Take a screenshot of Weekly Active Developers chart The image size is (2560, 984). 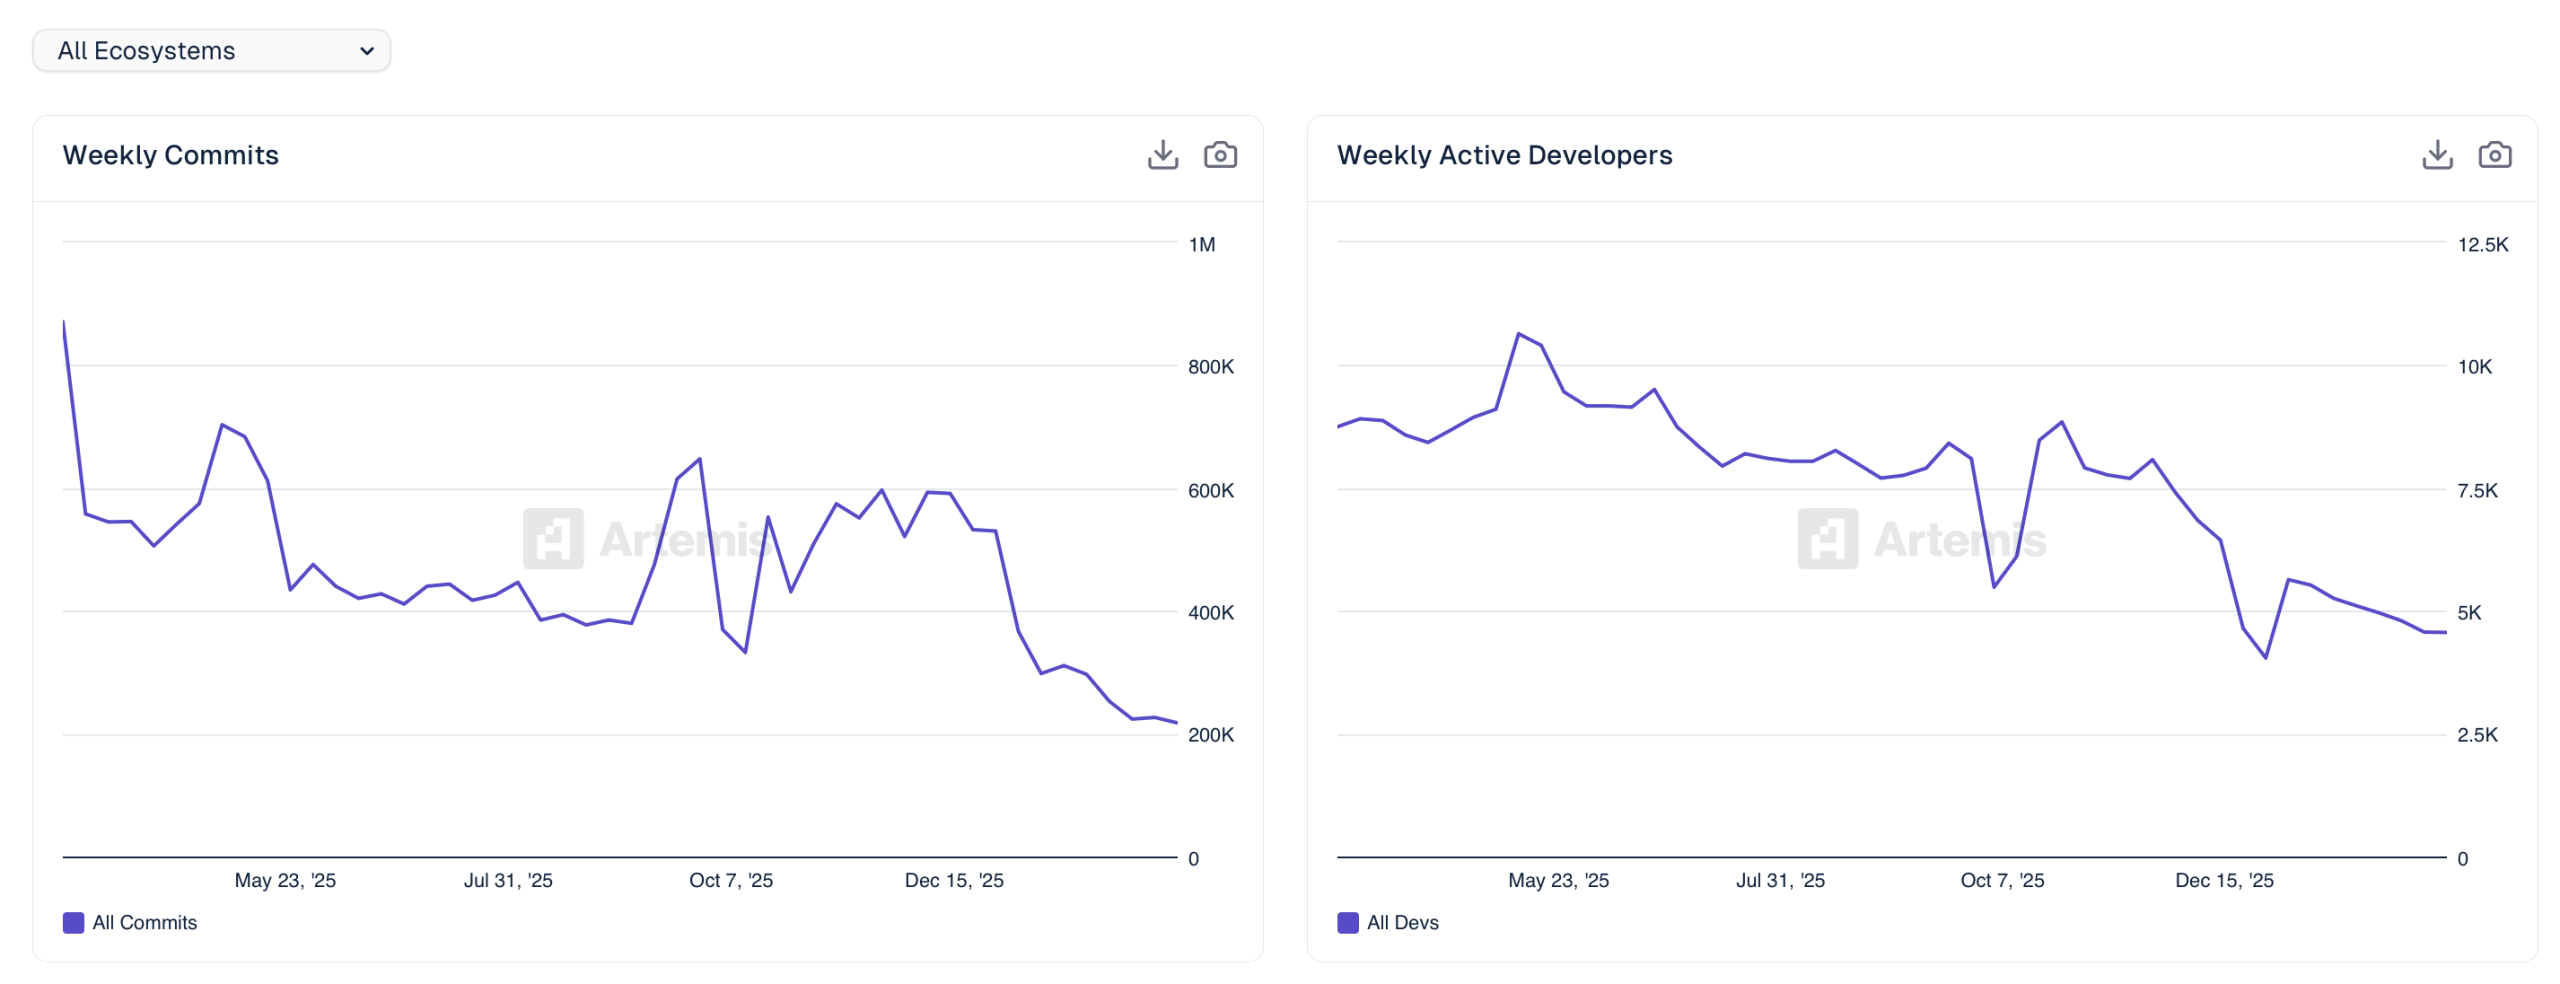[2495, 155]
